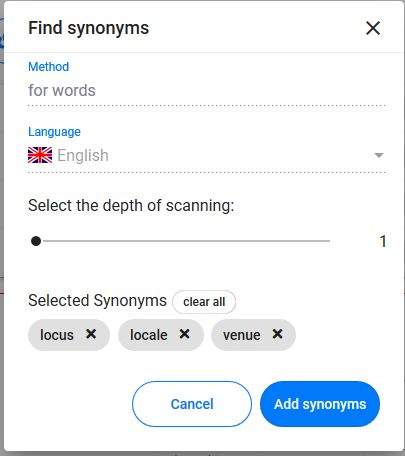Image resolution: width=405 pixels, height=456 pixels.
Task: Click the Language field label
Action: click(x=54, y=132)
